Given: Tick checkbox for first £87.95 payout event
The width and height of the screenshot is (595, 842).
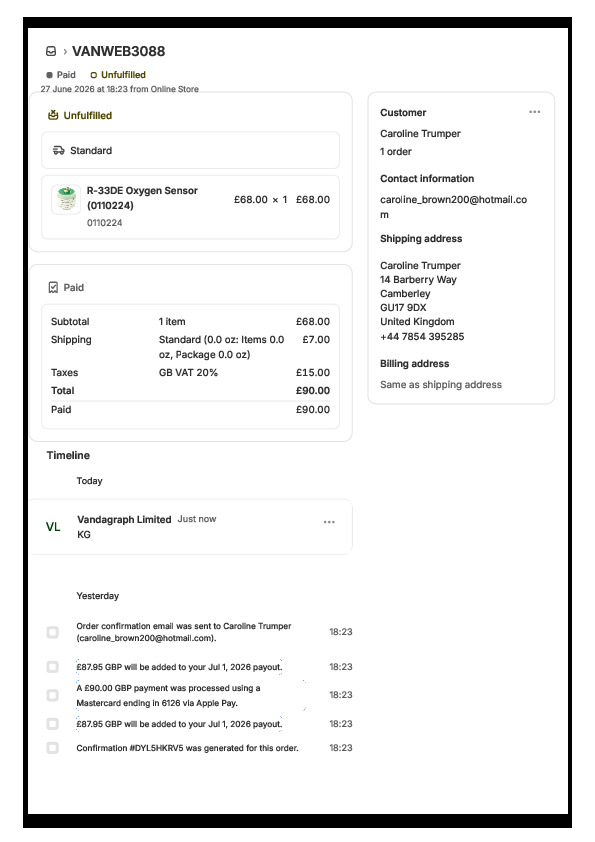Looking at the screenshot, I should coord(53,667).
